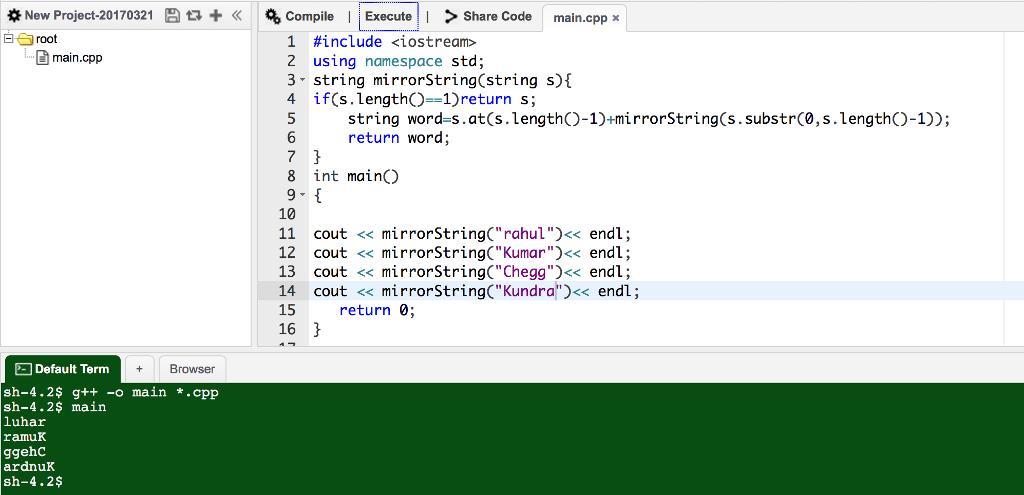The height and width of the screenshot is (495, 1024).
Task: Click 'sh-4.2$ main' command line
Action: pos(54,407)
